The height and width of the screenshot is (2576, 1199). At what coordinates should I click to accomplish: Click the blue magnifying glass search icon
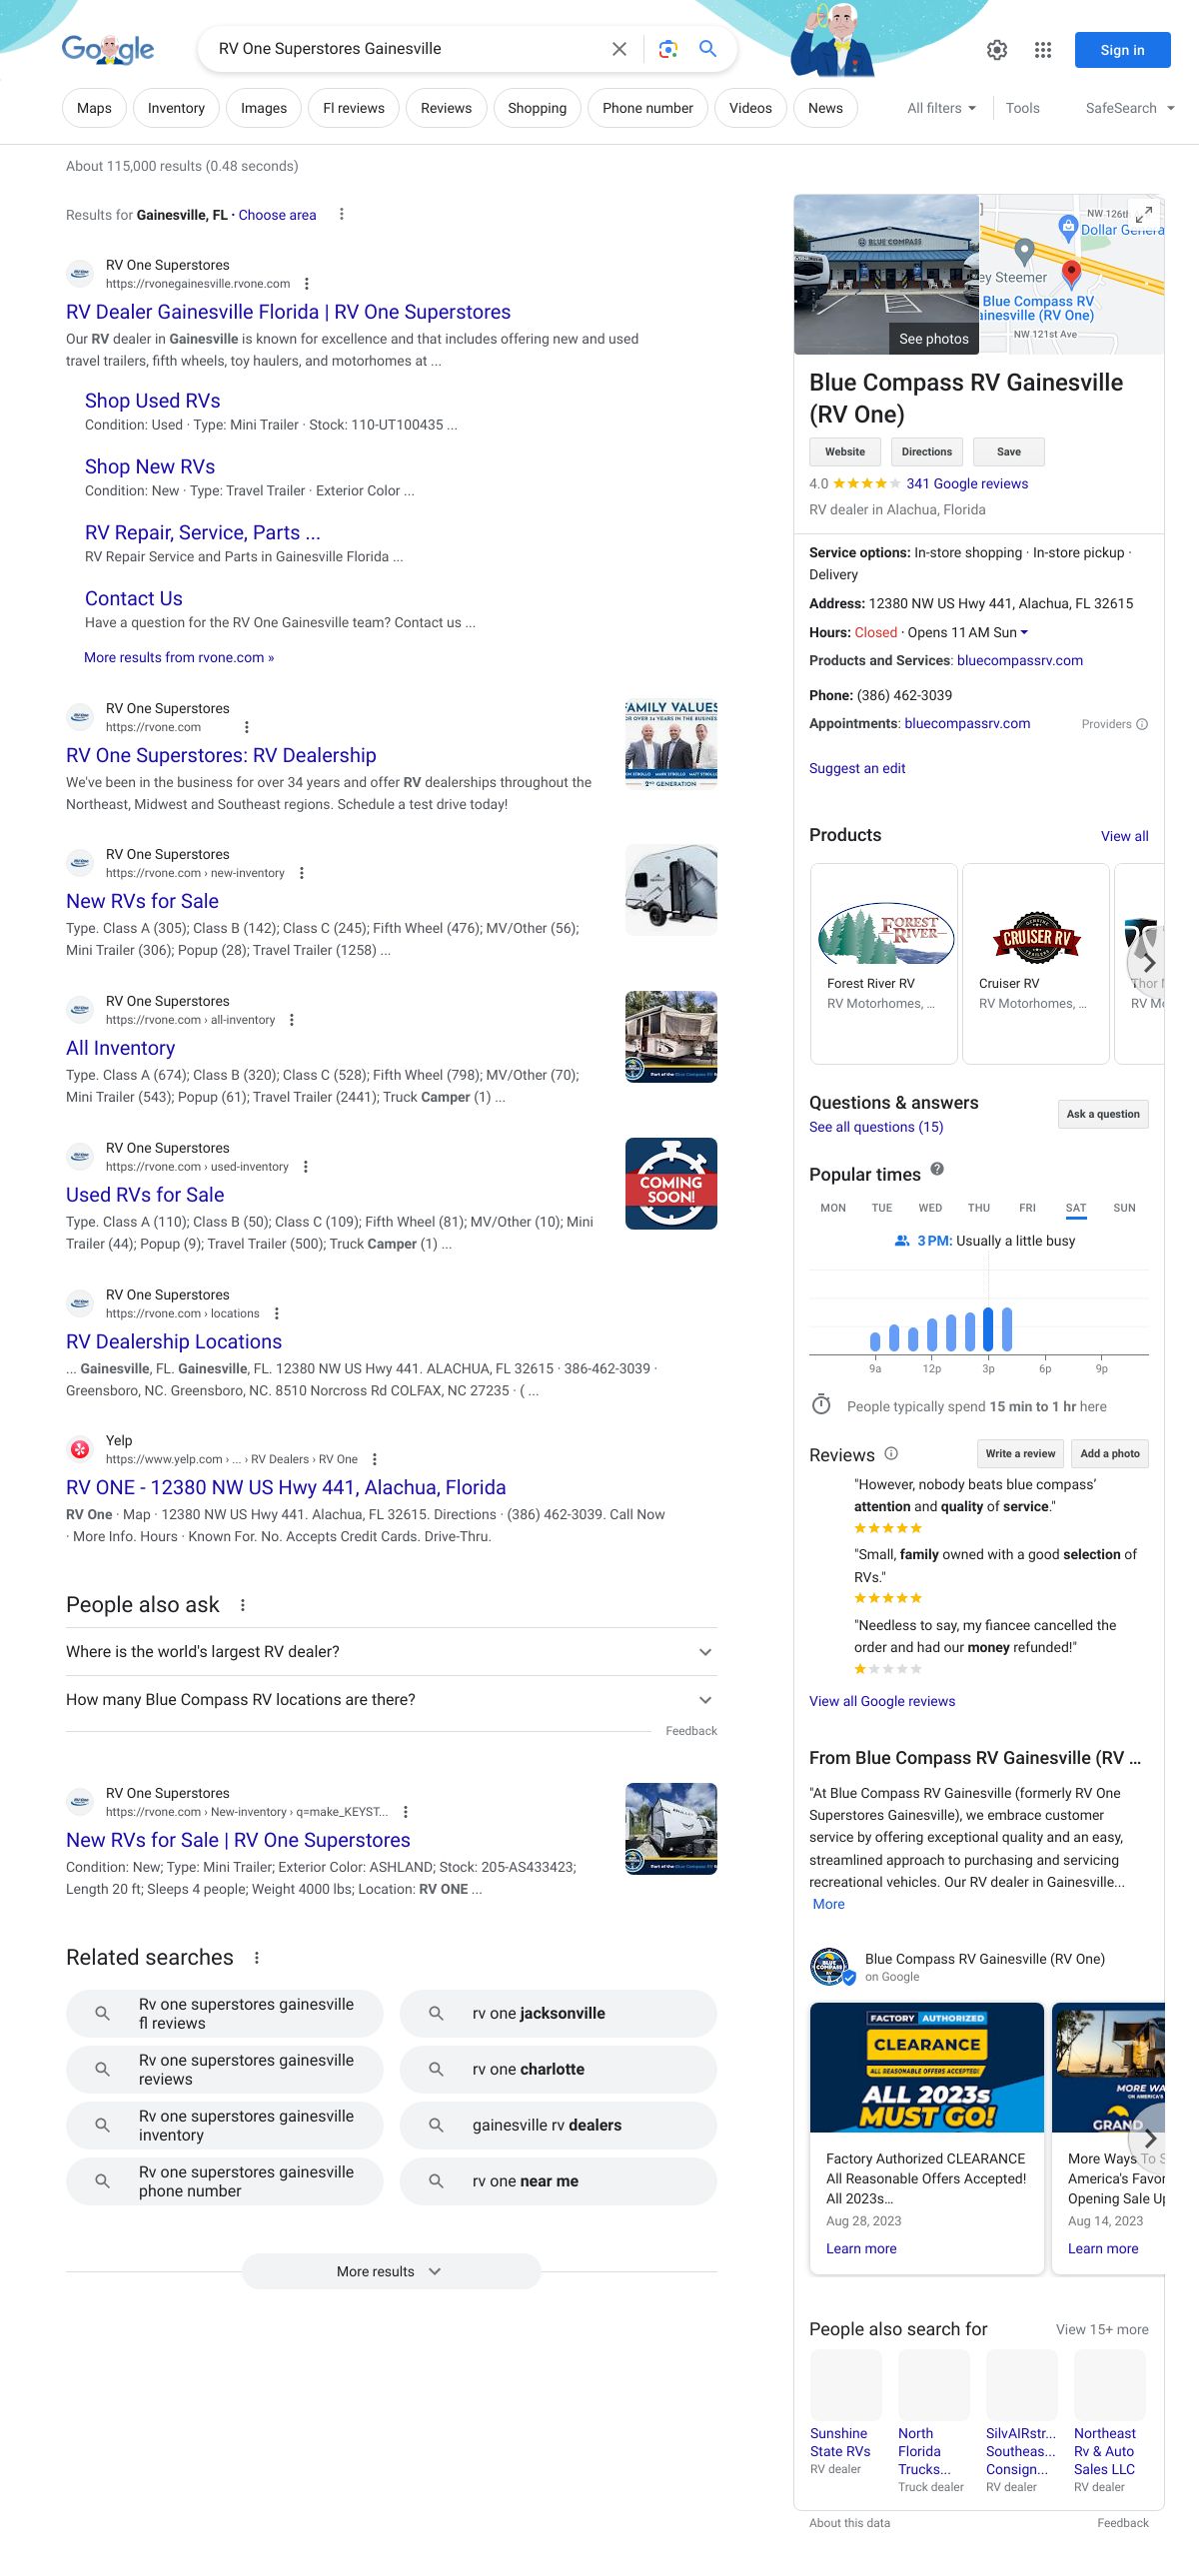point(708,49)
